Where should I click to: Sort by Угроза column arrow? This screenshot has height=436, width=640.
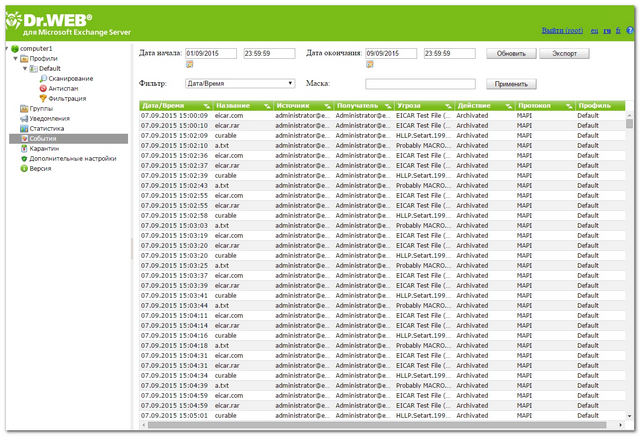click(x=449, y=106)
